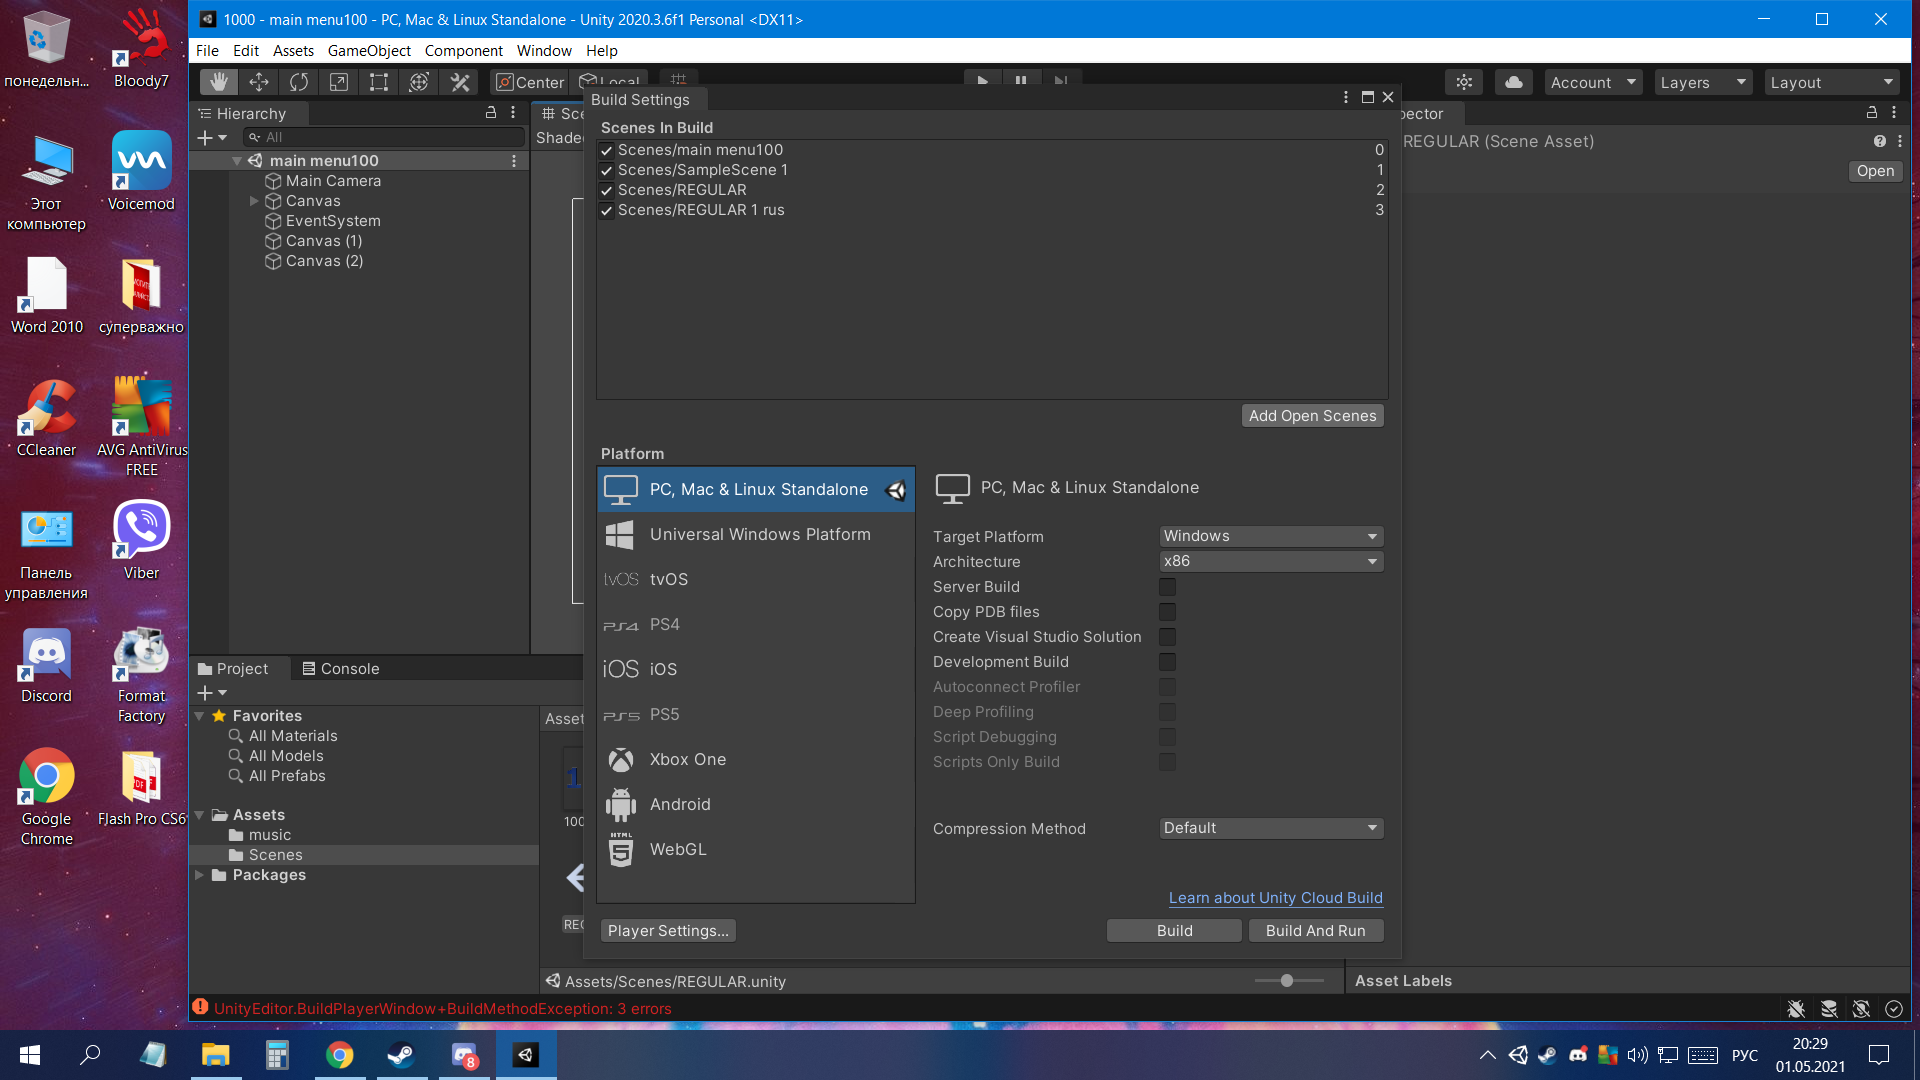Click the Hierarchy search field
1920x1080 pixels.
pos(384,137)
